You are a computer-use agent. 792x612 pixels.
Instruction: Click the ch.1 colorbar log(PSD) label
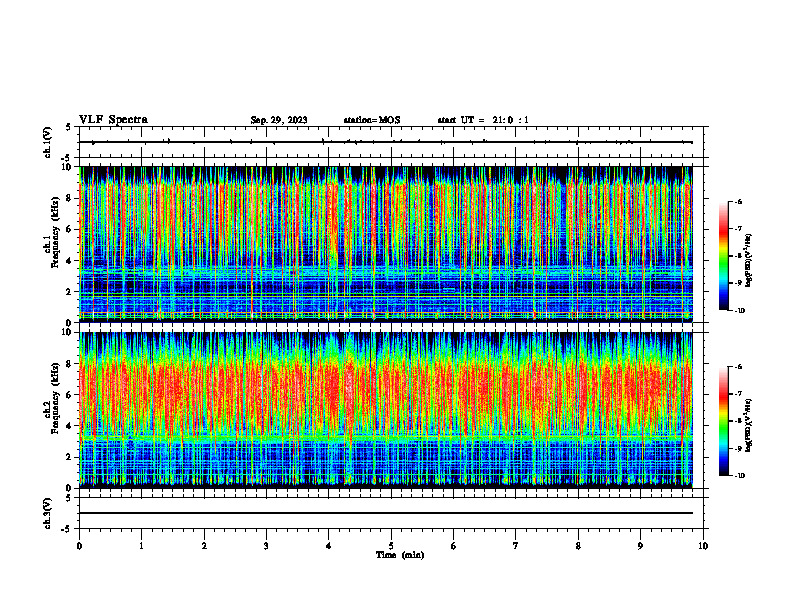pos(749,261)
